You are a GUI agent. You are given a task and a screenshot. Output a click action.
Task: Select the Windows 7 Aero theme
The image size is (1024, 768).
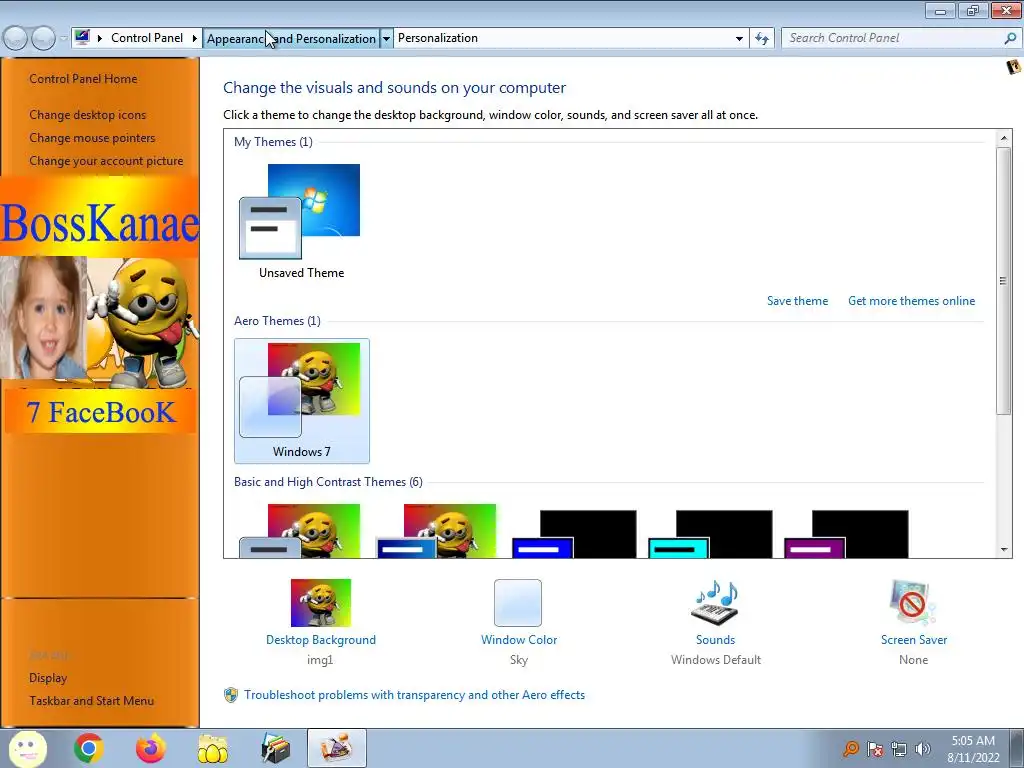click(301, 400)
